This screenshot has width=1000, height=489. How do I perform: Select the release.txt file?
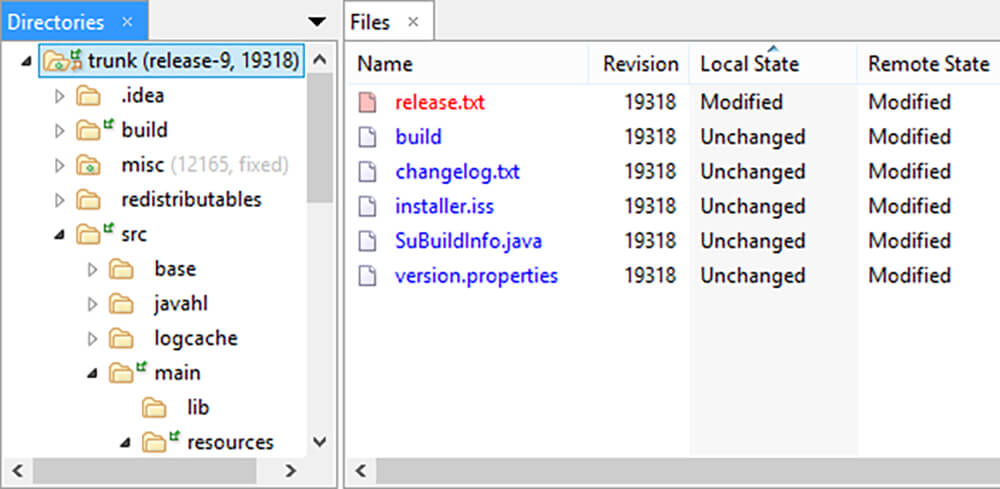click(439, 102)
